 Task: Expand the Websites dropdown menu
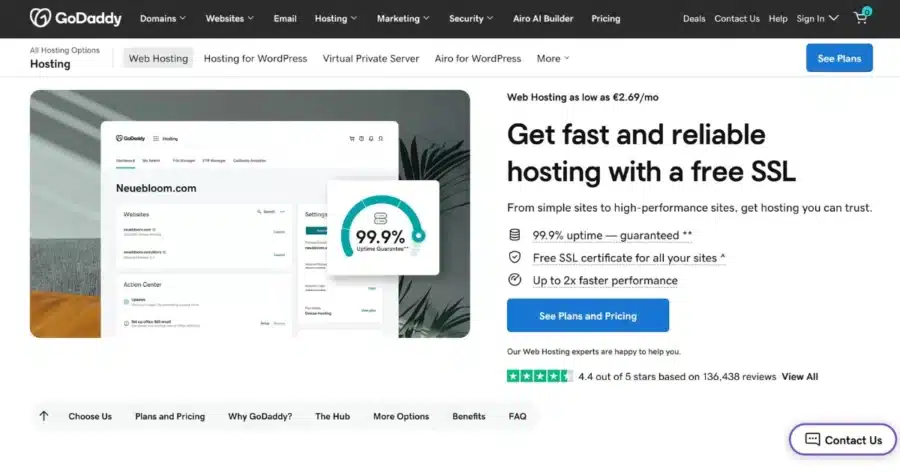(x=230, y=18)
